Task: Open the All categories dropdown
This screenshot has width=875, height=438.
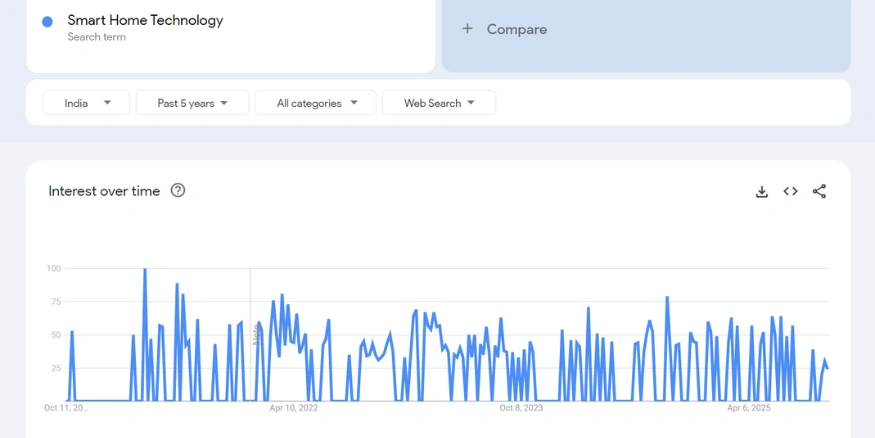Action: 316,103
